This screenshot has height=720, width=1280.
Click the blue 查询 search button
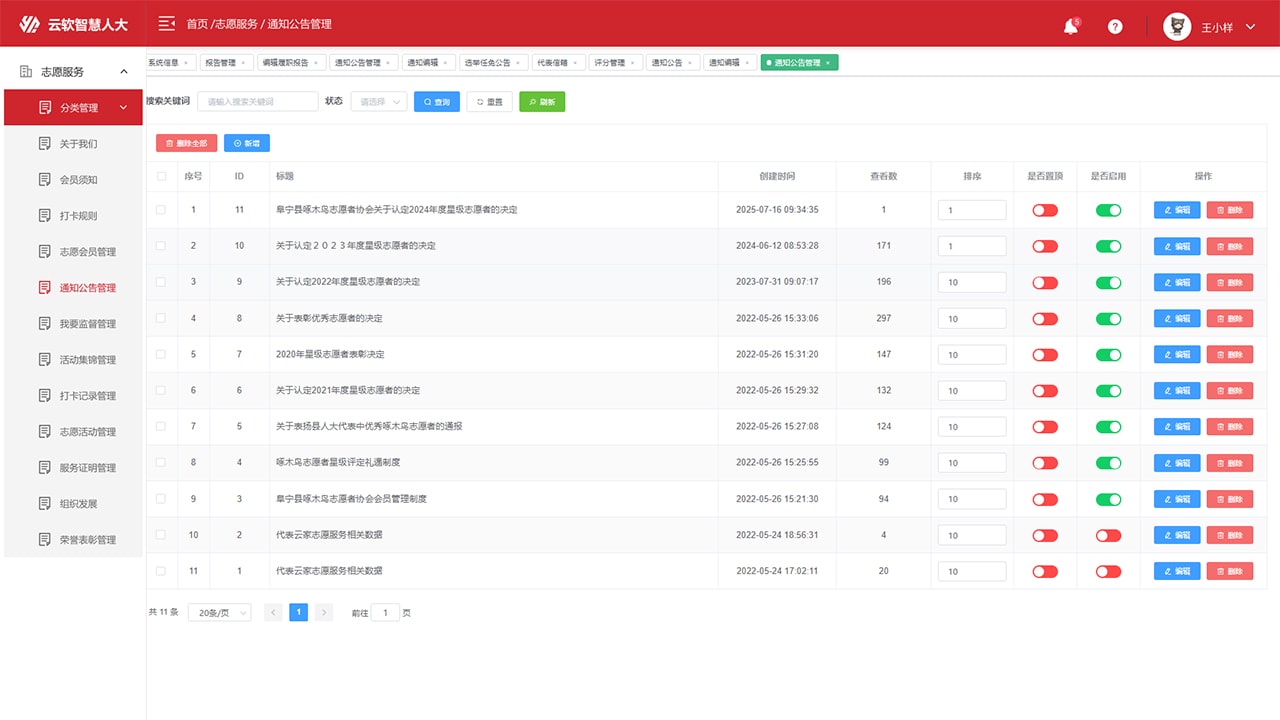click(x=437, y=102)
